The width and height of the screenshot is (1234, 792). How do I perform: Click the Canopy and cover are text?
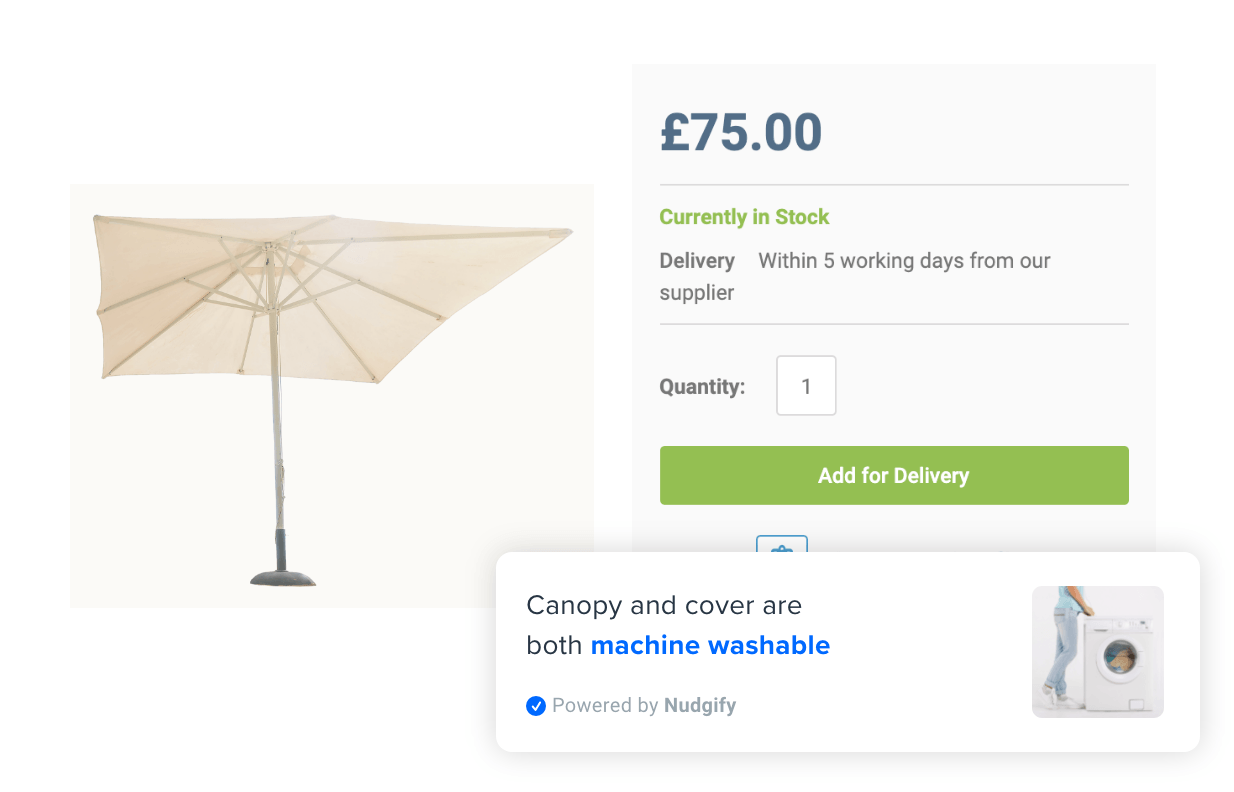[x=664, y=606]
